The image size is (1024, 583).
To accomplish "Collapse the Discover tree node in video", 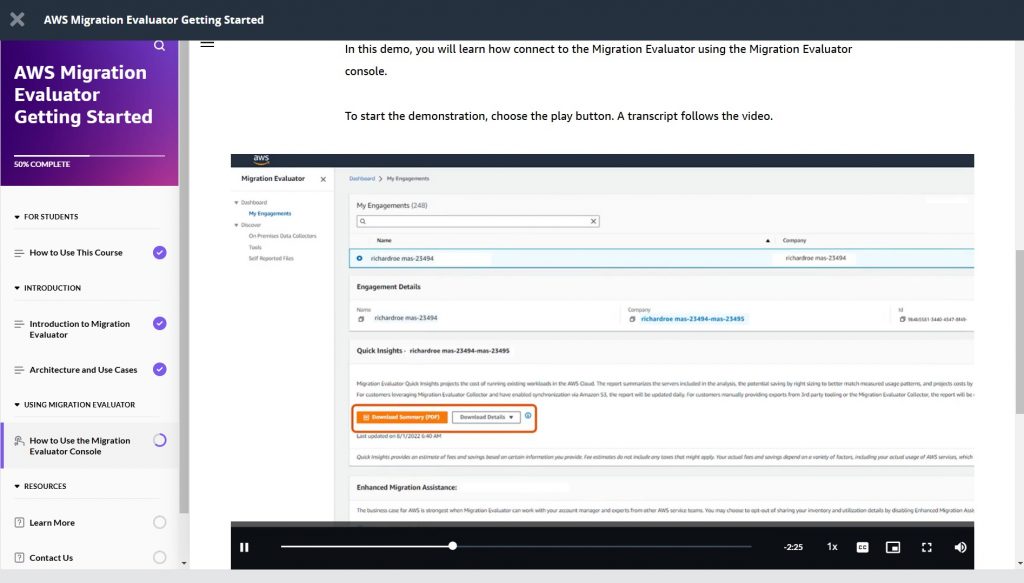I will [236, 225].
